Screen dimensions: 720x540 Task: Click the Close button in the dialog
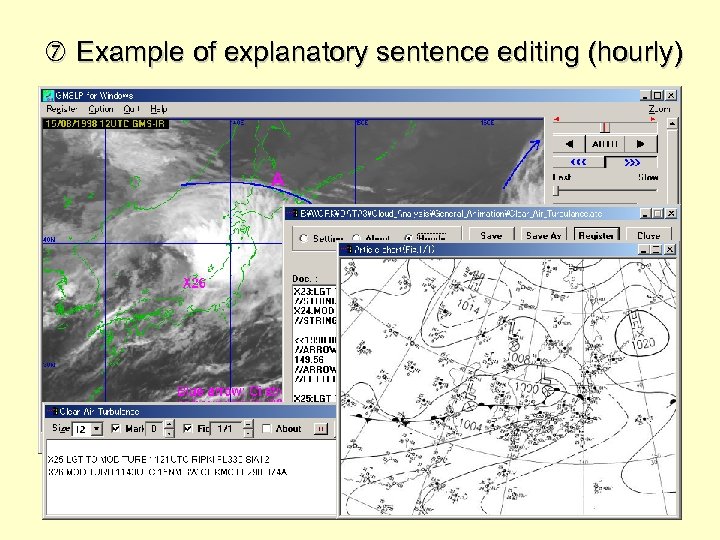click(648, 236)
